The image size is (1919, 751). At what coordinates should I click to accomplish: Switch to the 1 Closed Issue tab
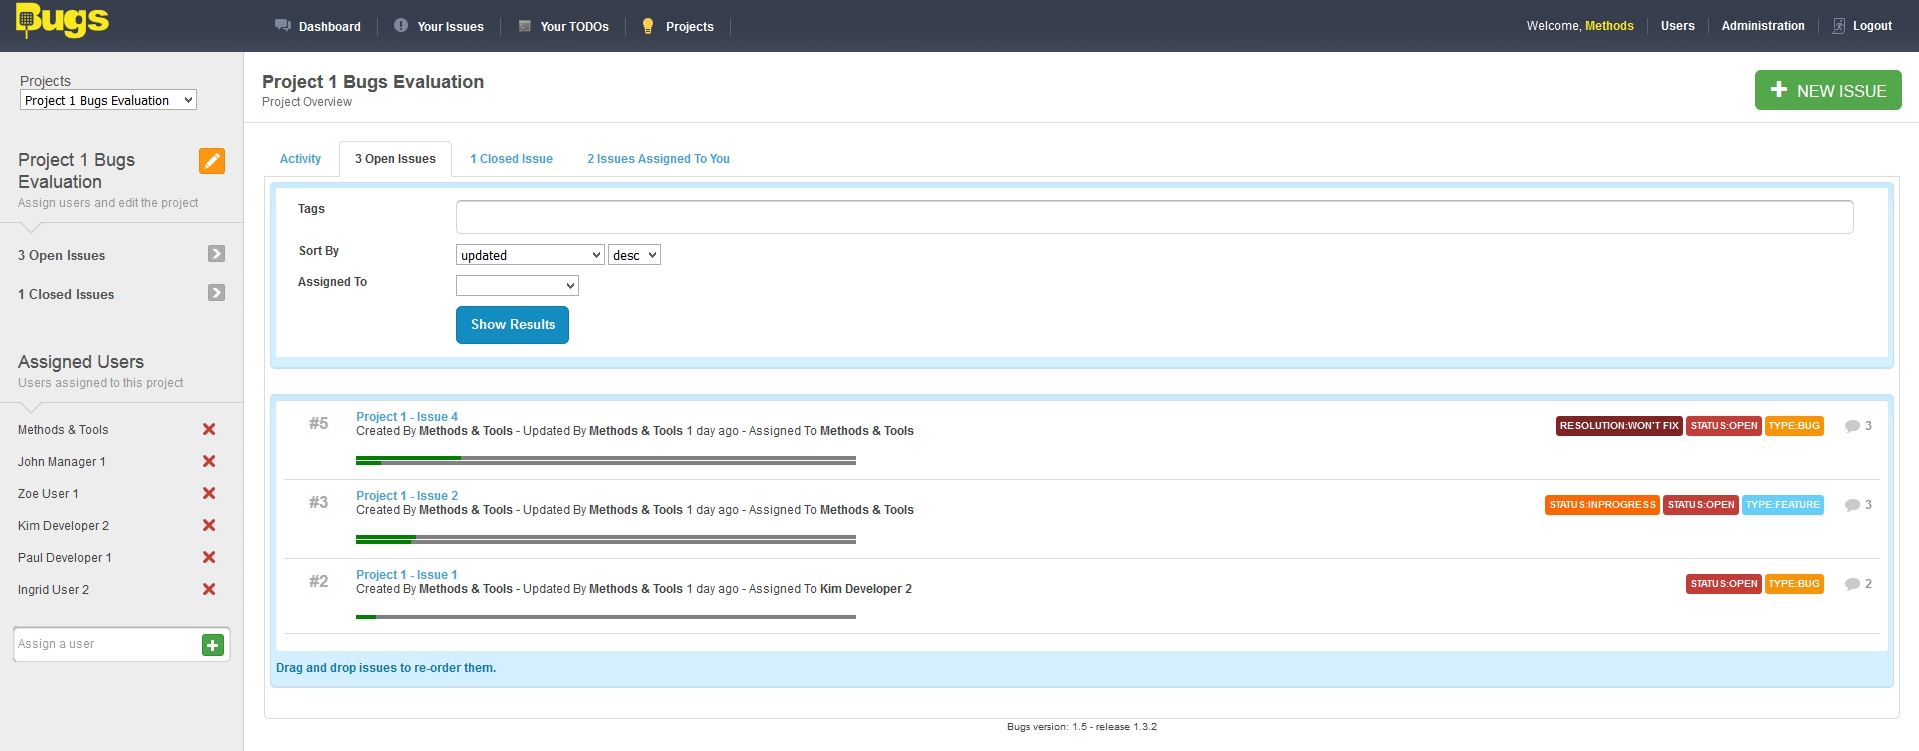pyautogui.click(x=511, y=159)
